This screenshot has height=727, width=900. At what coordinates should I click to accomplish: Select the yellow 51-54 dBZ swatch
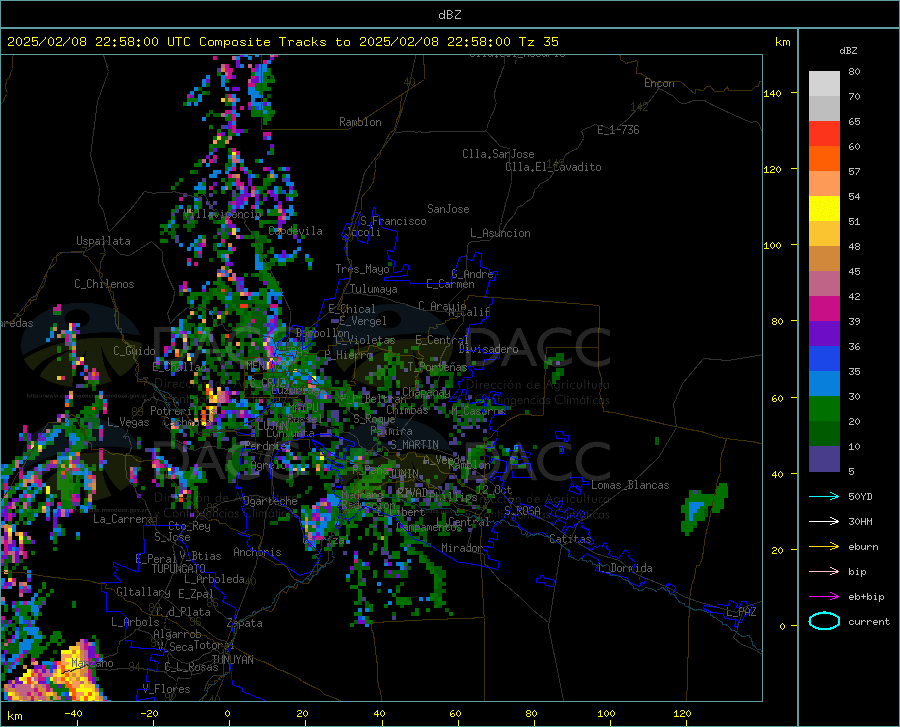pyautogui.click(x=824, y=209)
